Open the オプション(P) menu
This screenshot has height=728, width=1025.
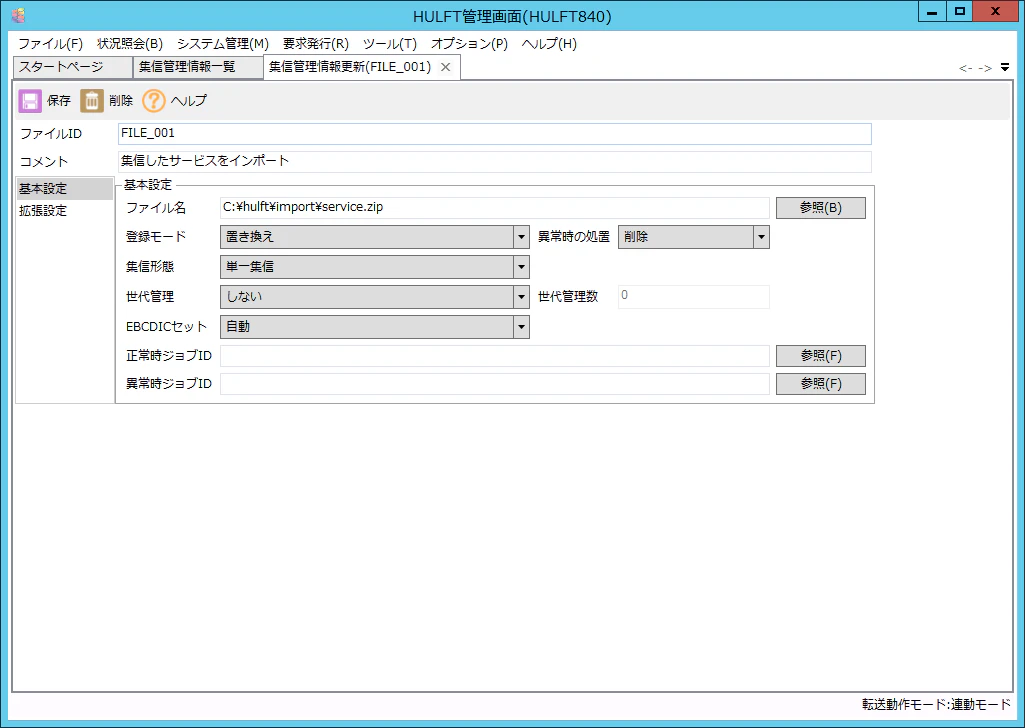pos(469,44)
